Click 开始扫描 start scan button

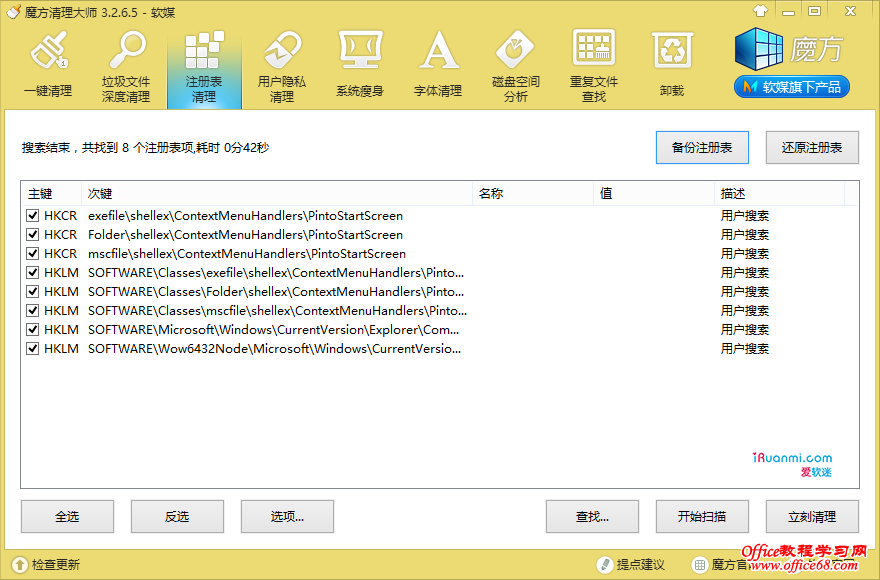(702, 517)
